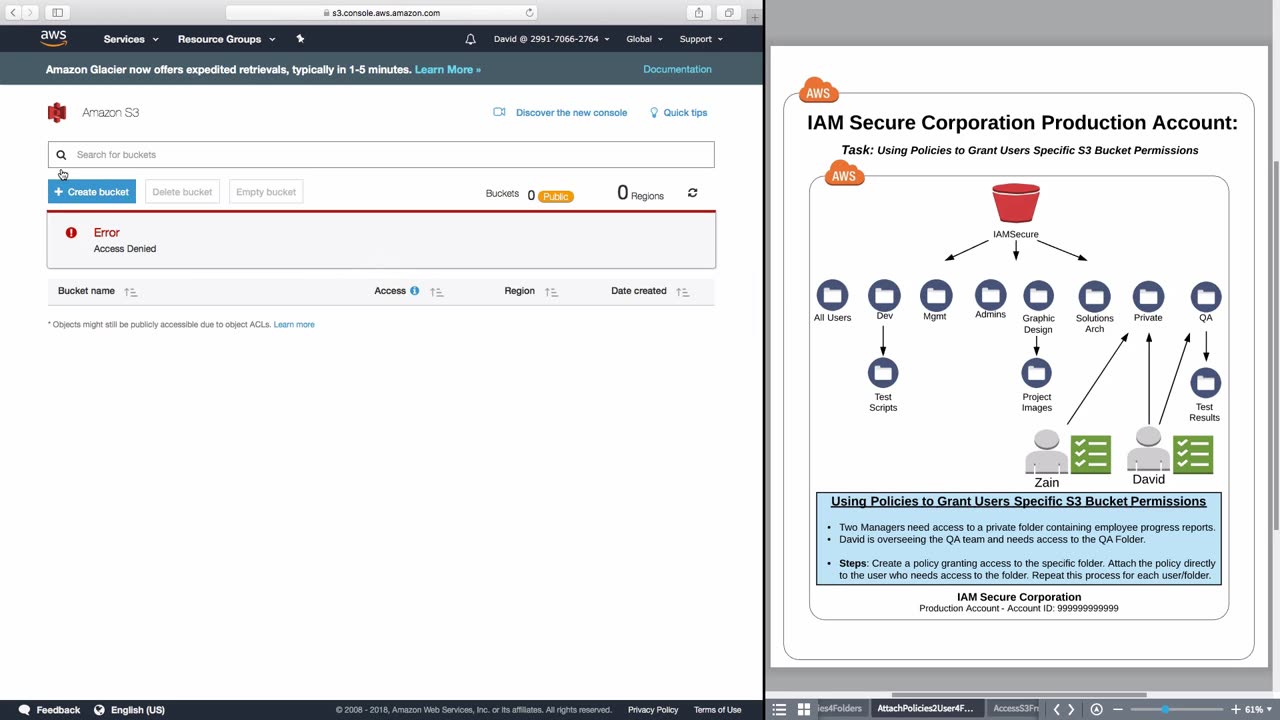Viewport: 1280px width, 720px height.
Task: Open the notifications bell
Action: [x=470, y=39]
